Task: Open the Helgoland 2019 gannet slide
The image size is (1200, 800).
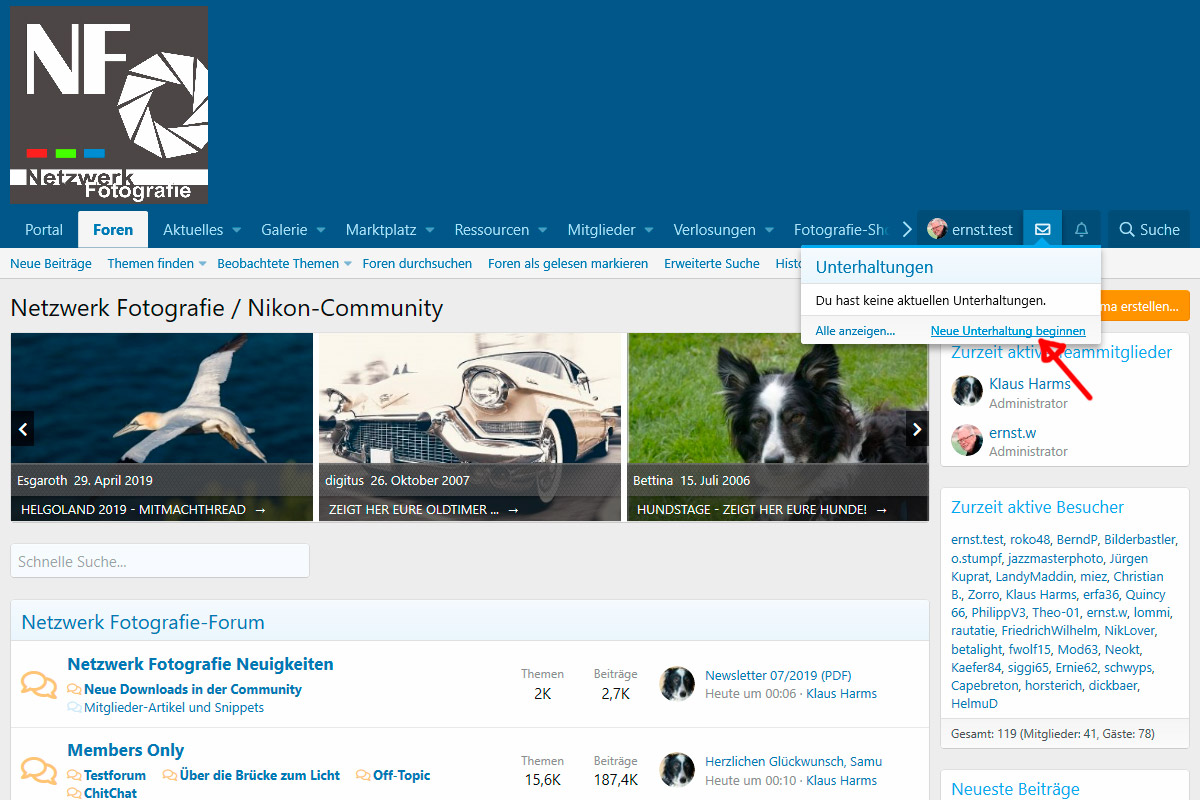Action: [162, 427]
